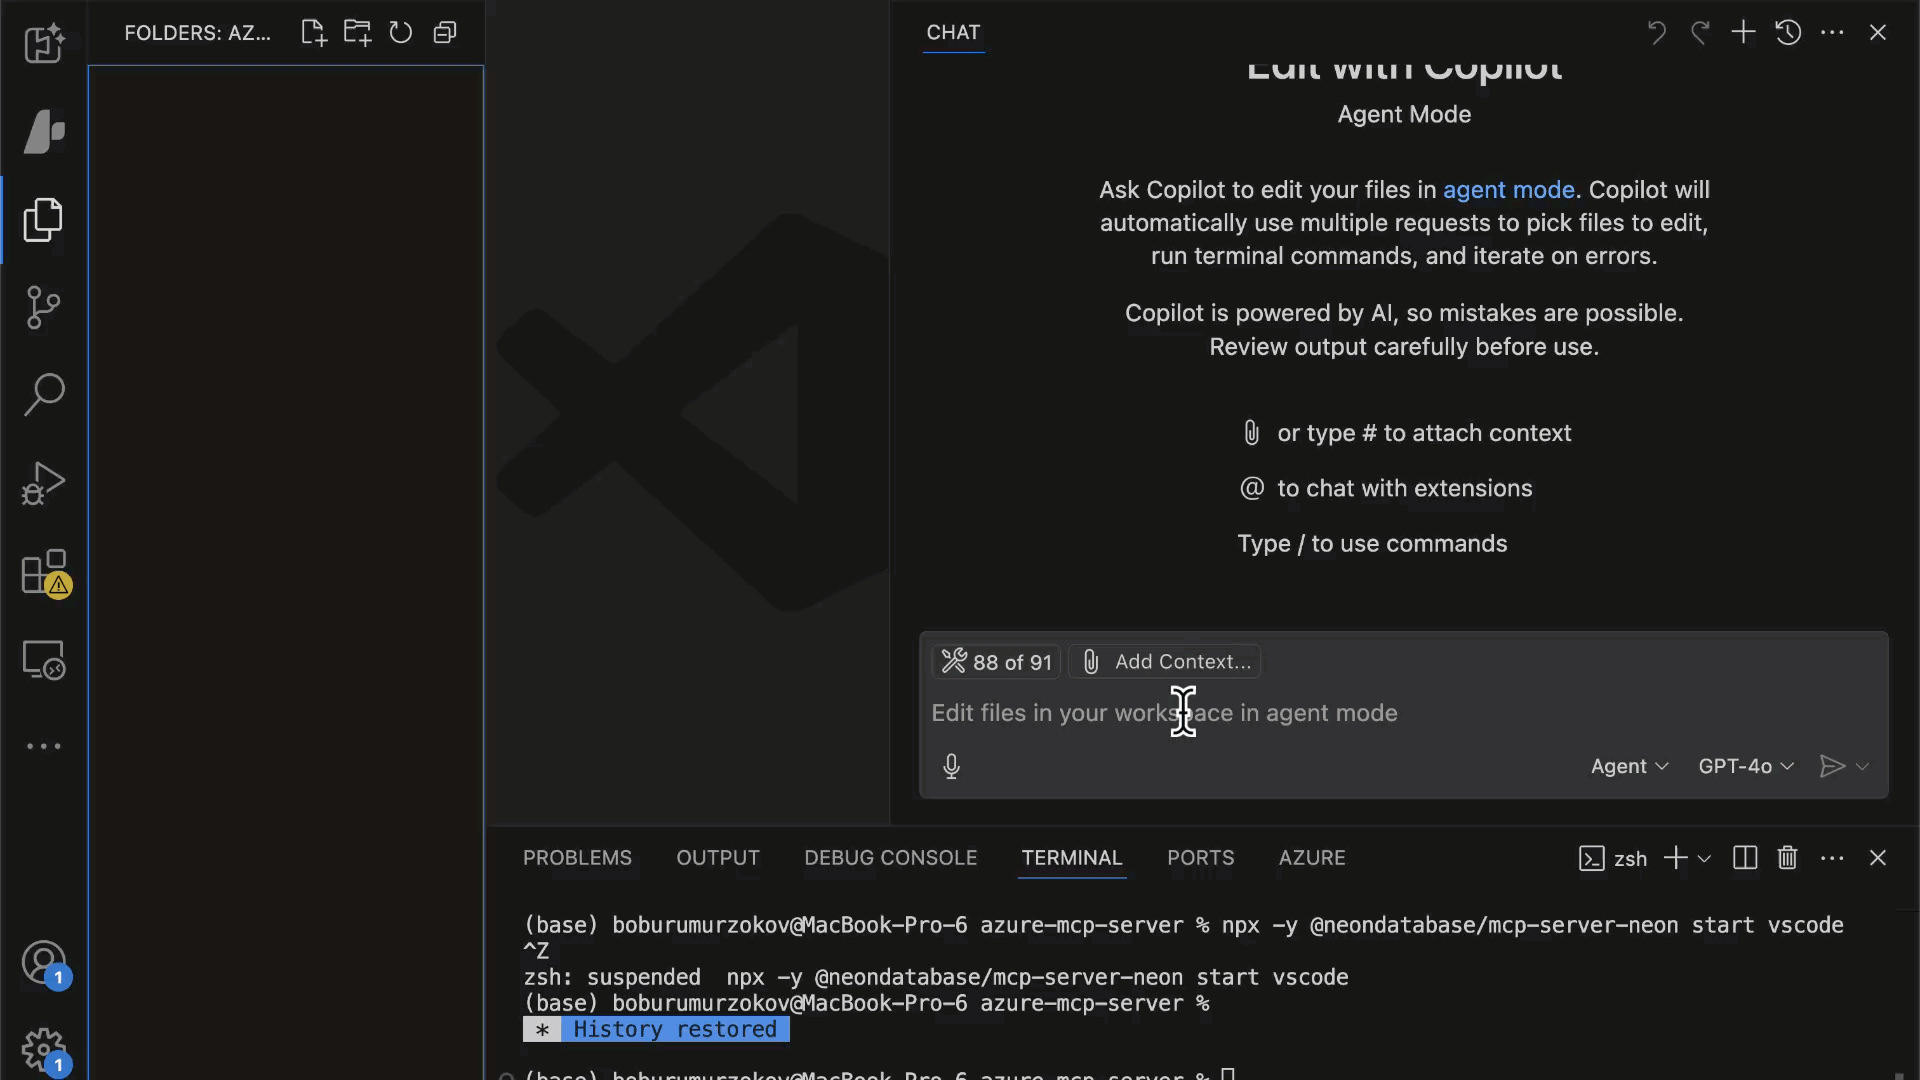The image size is (1920, 1080).
Task: Undo the last Copilot edit
Action: click(x=1656, y=32)
